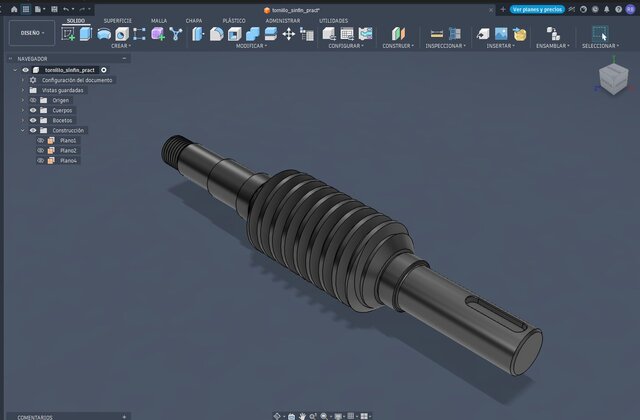Switch to the ADMINISTRAR tab
This screenshot has width=640, height=420.
click(x=283, y=21)
